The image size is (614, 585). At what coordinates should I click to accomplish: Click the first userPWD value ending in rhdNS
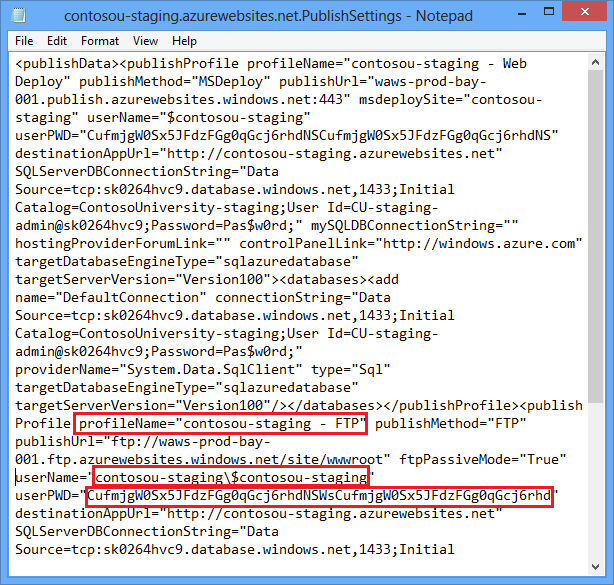[x=319, y=135]
